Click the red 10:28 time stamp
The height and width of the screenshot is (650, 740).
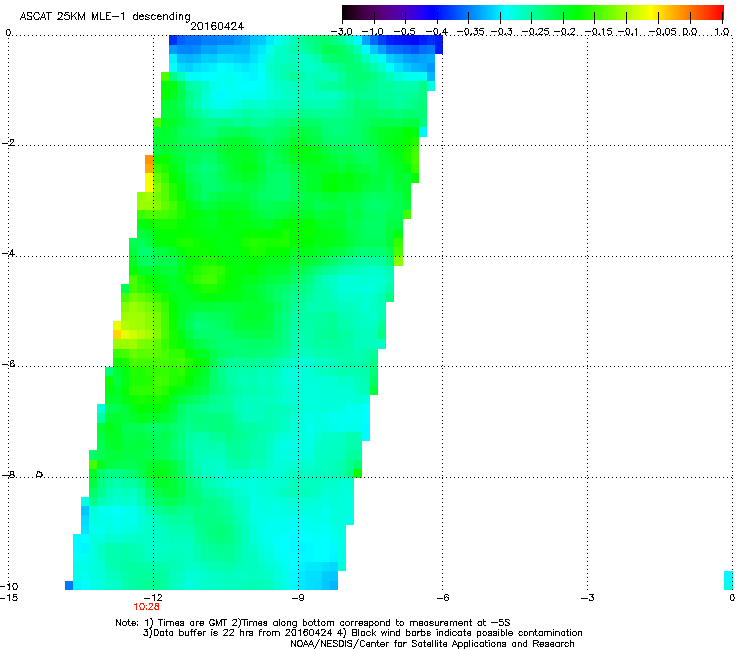tap(146, 607)
